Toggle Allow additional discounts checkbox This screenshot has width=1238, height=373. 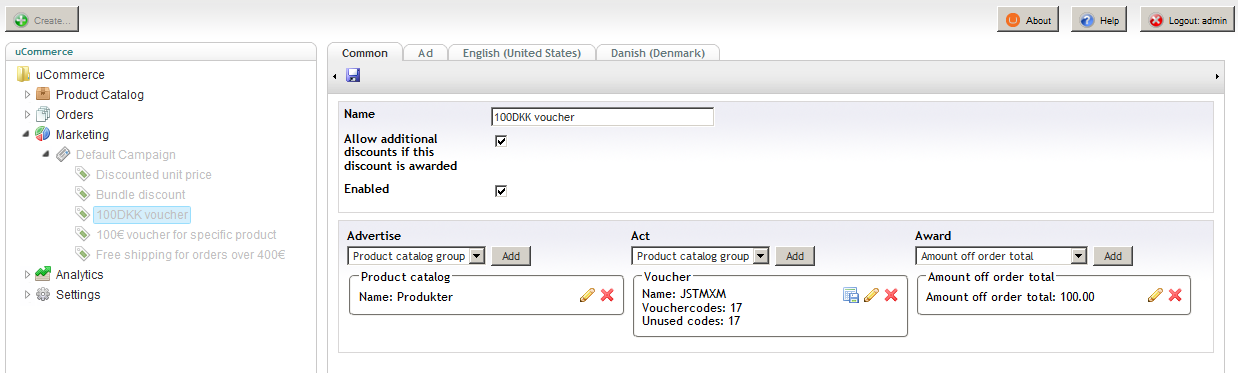(501, 141)
